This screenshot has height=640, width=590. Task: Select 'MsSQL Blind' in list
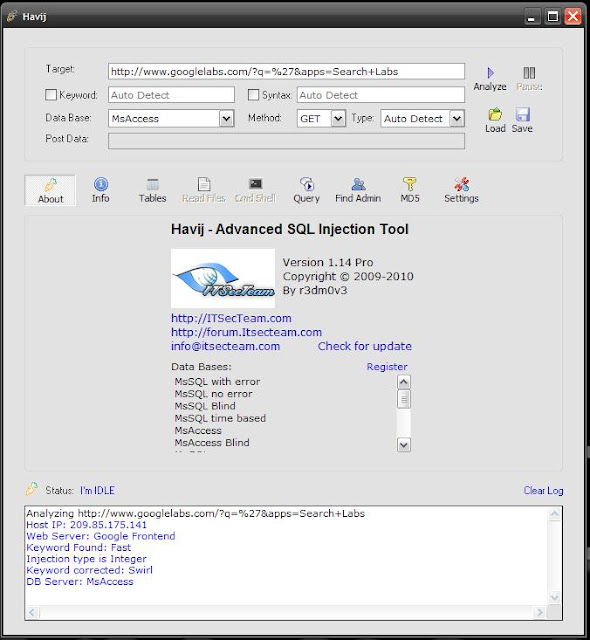click(205, 406)
